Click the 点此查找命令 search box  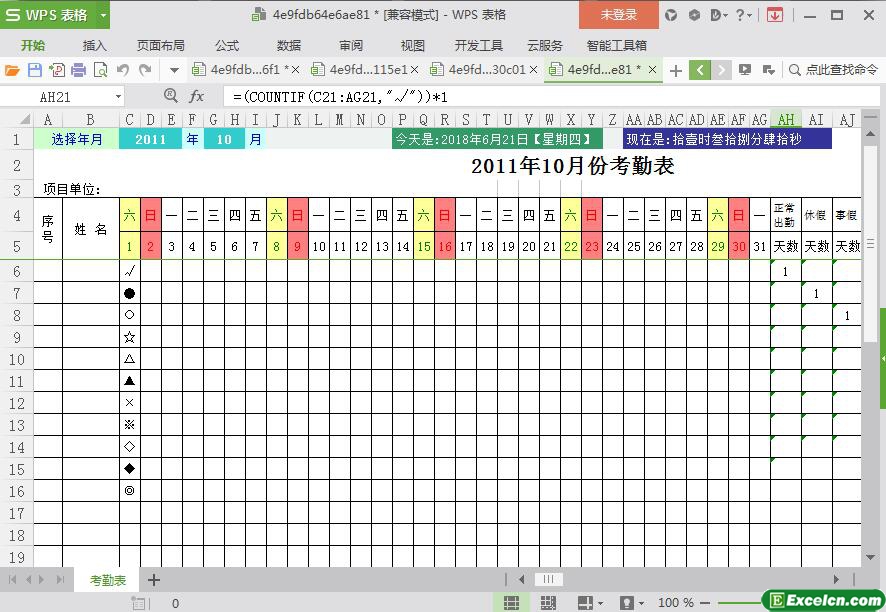click(x=834, y=70)
